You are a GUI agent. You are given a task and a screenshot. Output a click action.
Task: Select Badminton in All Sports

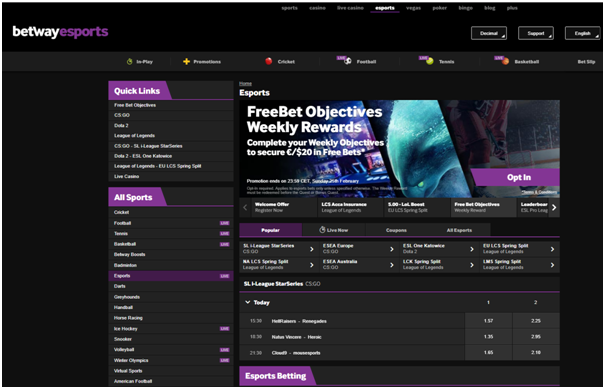[x=171, y=265]
